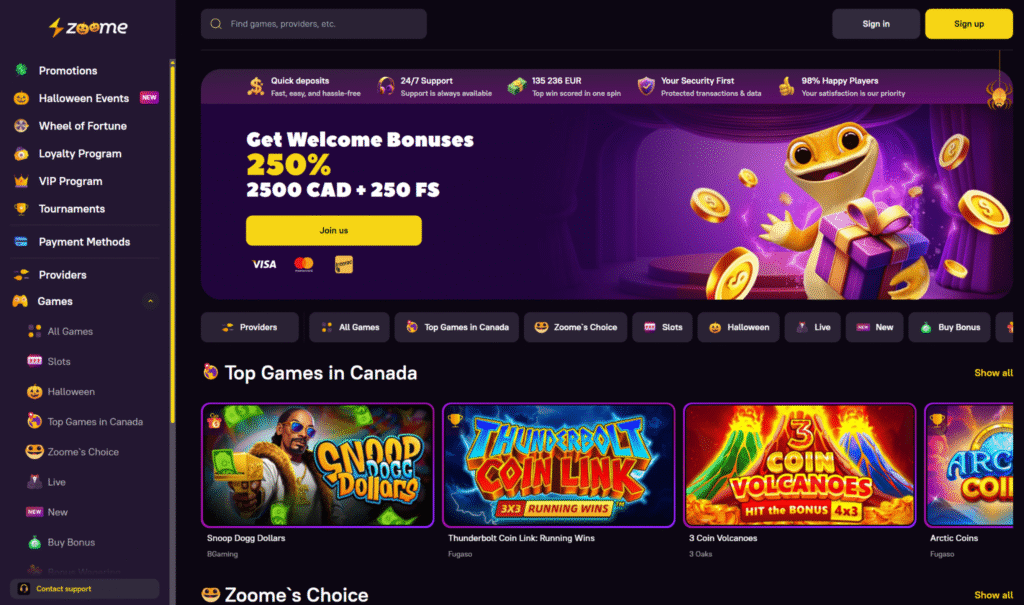Click the Join us button

tap(334, 231)
